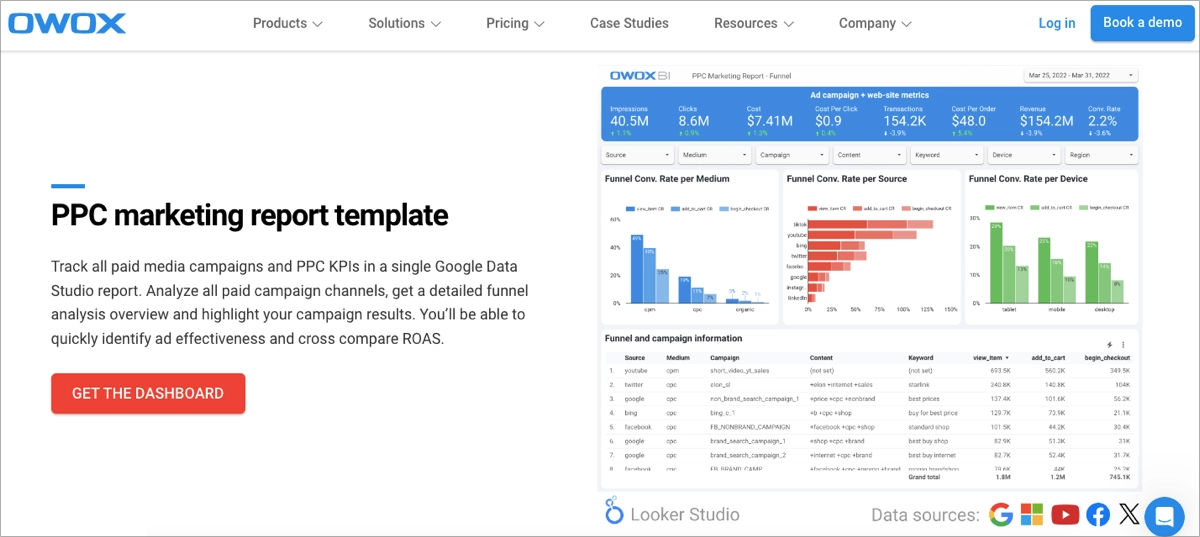Click the tallest blue cpm bar
The image size is (1200, 537).
click(x=636, y=269)
